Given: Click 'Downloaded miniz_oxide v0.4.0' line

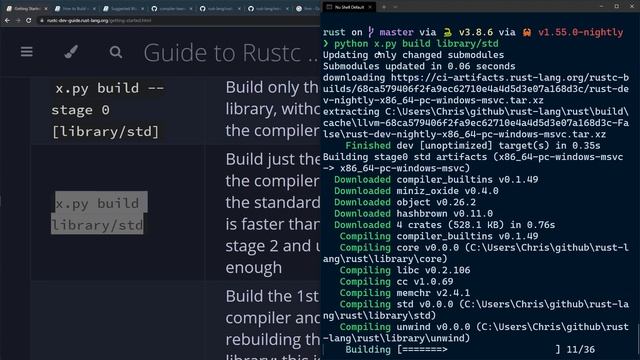Looking at the screenshot, I should pos(416,191).
